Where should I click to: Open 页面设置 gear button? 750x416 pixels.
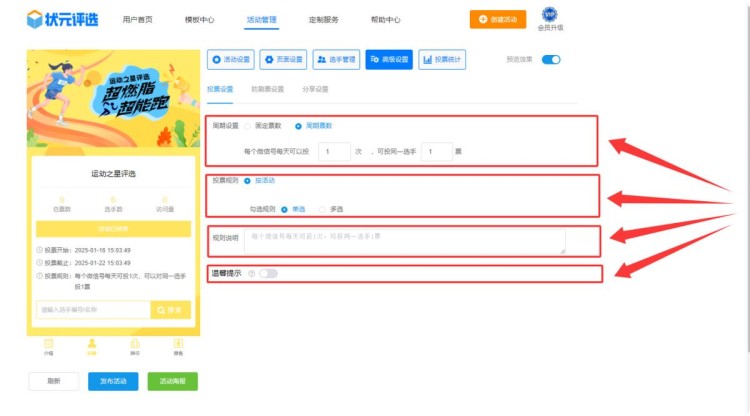point(284,60)
